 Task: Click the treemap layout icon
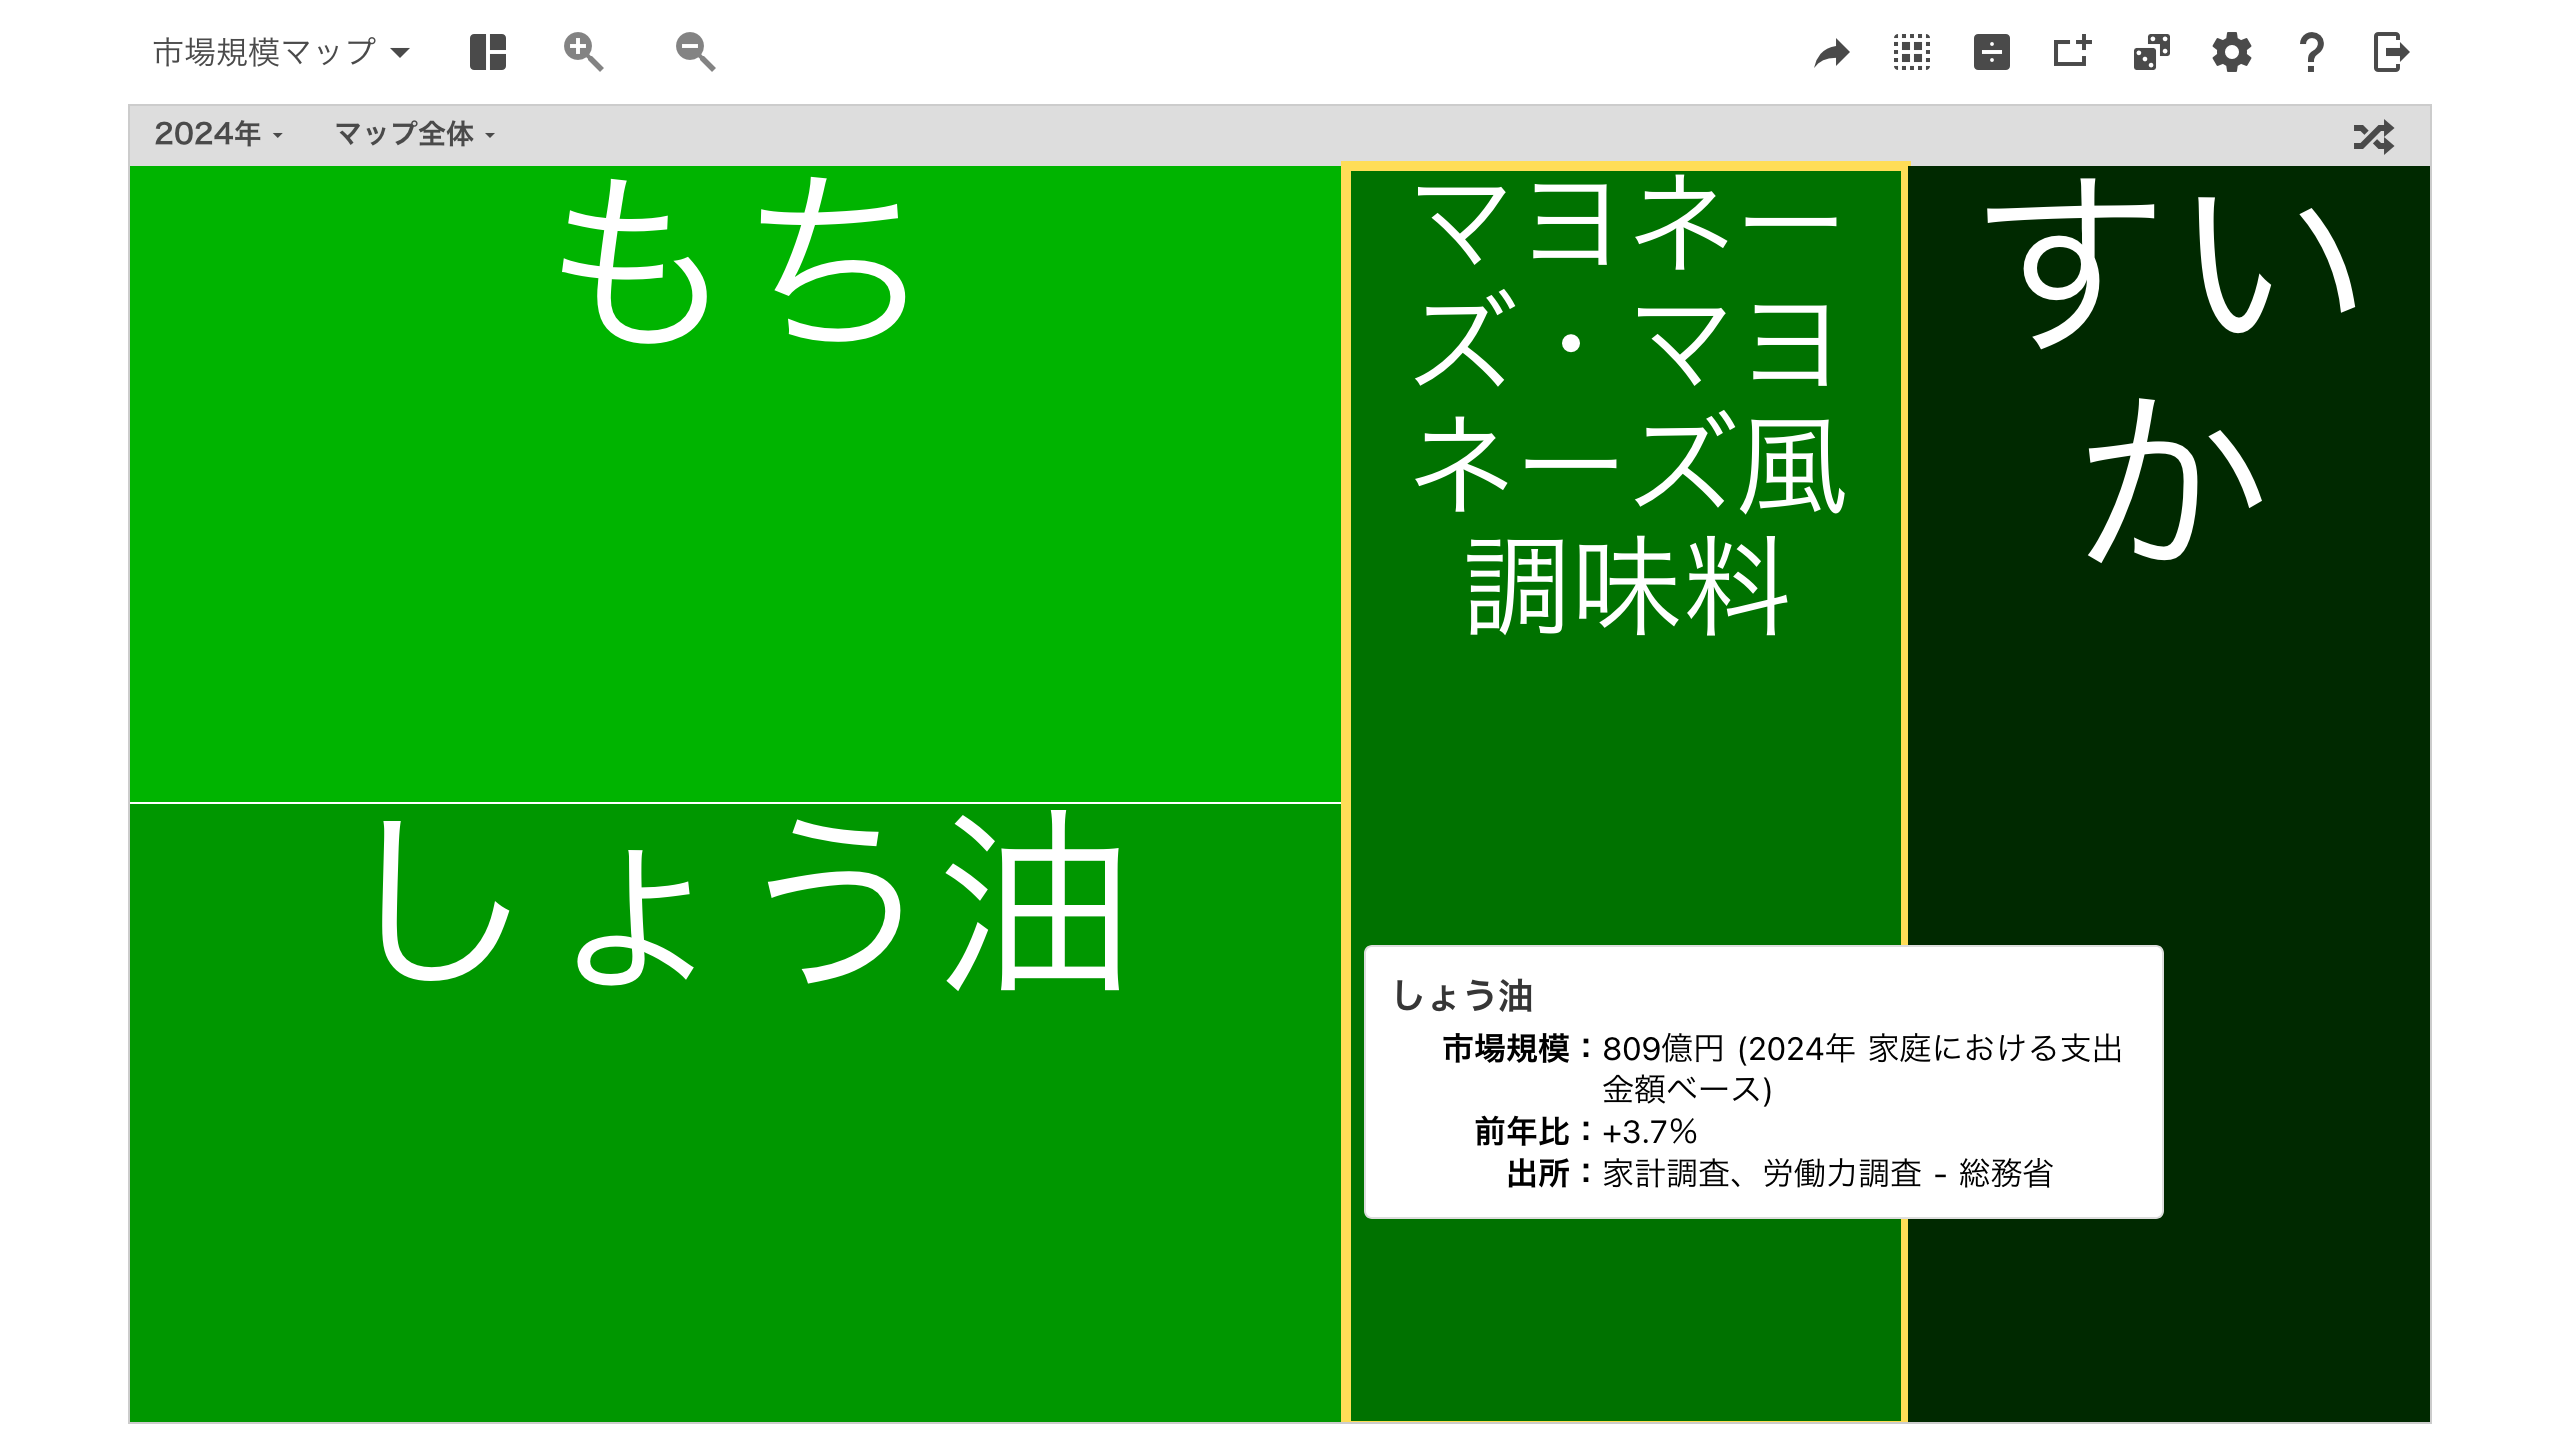coord(488,52)
